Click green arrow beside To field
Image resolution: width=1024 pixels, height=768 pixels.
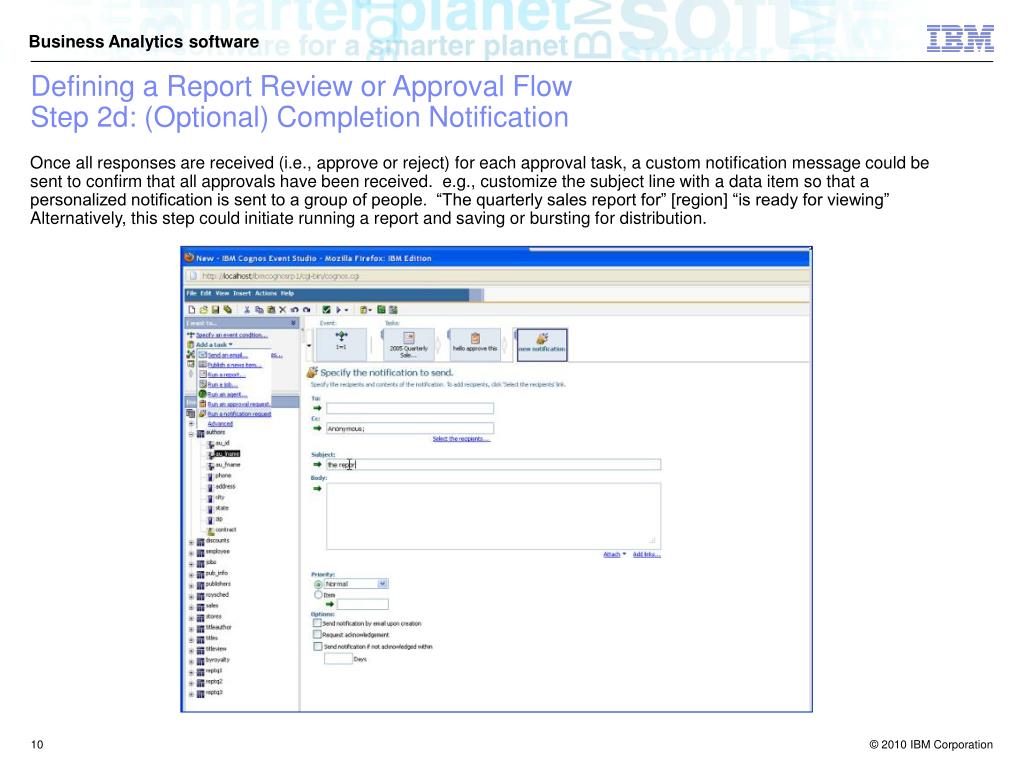tap(317, 408)
